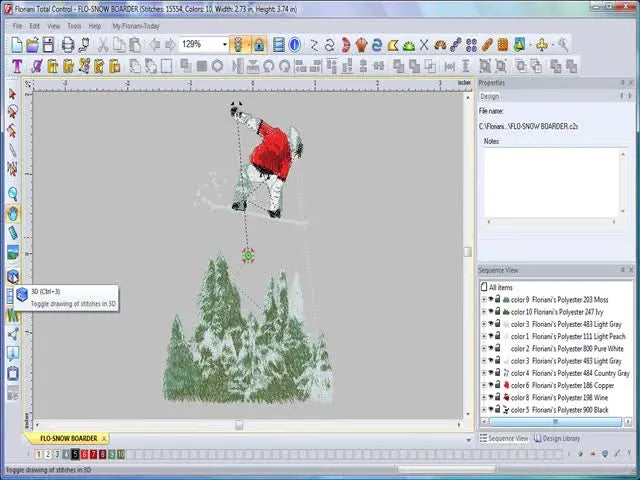The width and height of the screenshot is (640, 480).
Task: Click the purple slanted letter icon beside the T
Action: pyautogui.click(x=37, y=66)
